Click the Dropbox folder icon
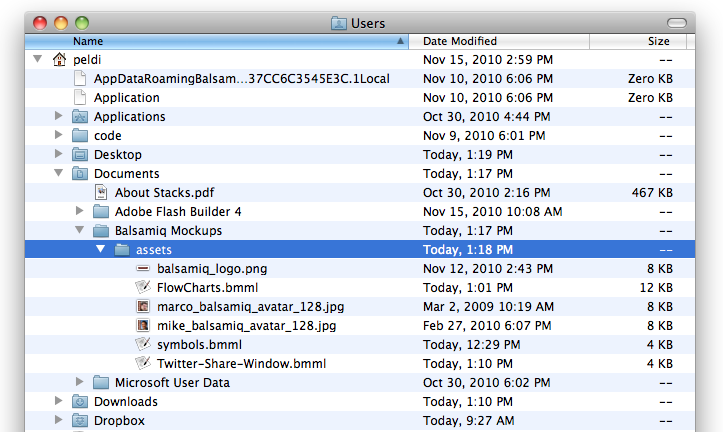723x432 pixels. click(80, 421)
